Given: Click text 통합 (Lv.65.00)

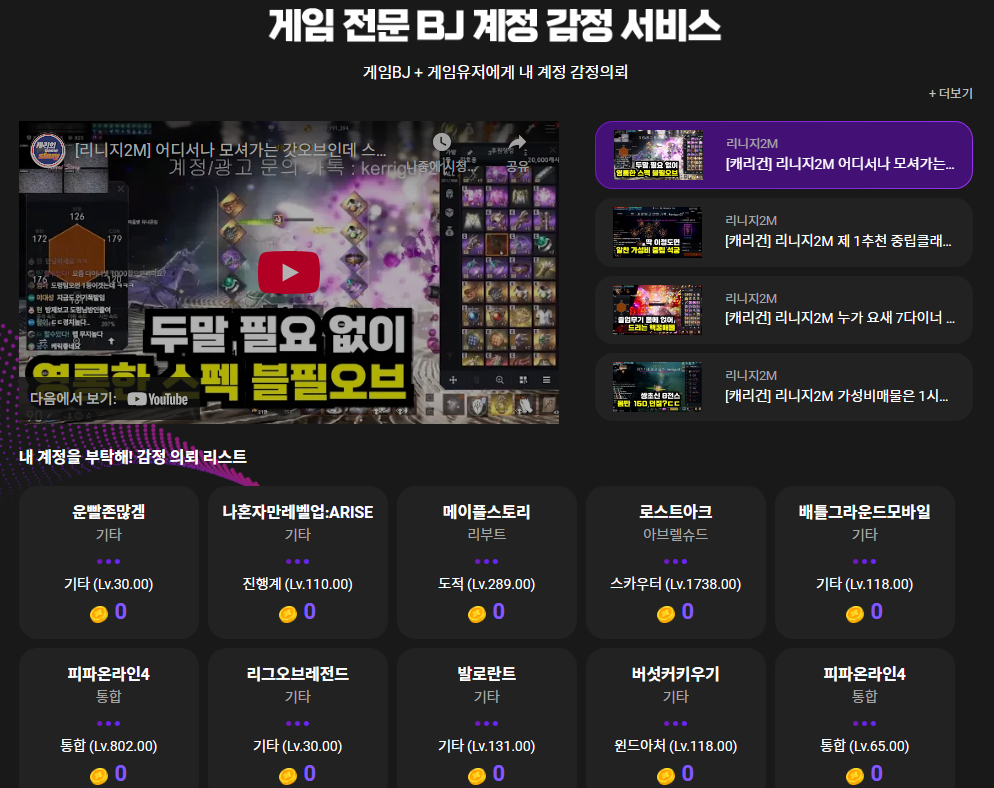Looking at the screenshot, I should tap(864, 746).
